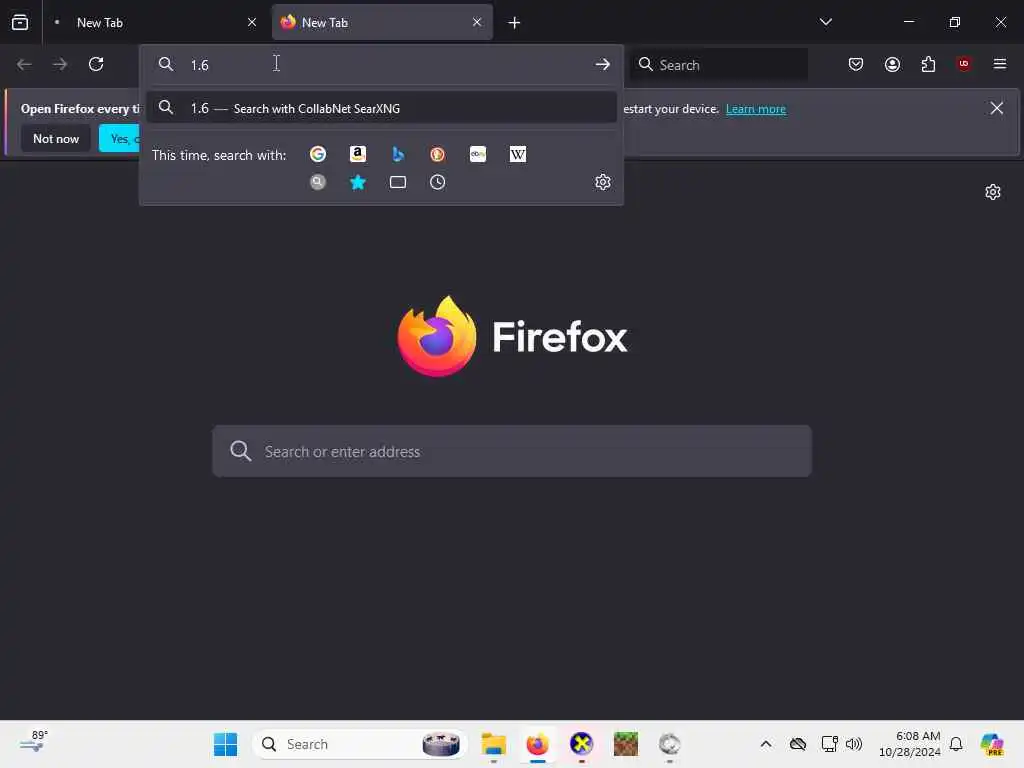Open the weather widget showing 89°

click(x=34, y=743)
